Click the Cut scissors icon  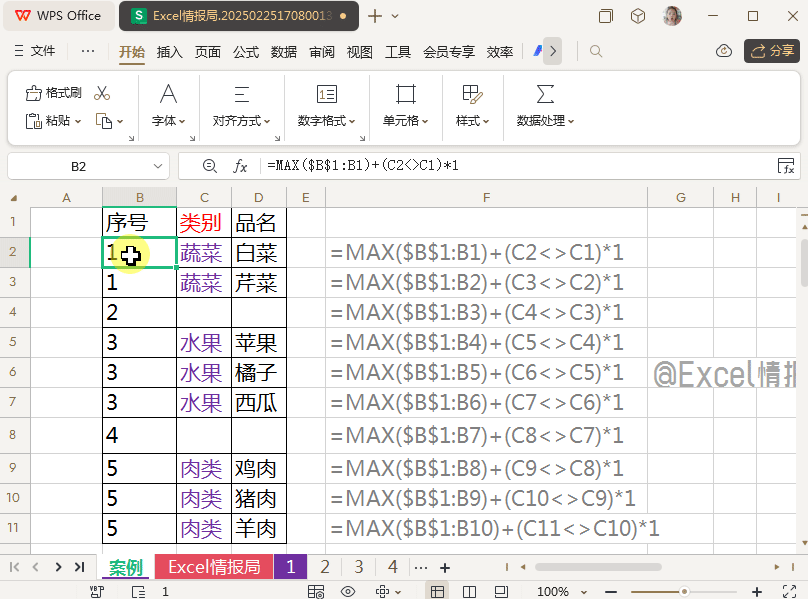[101, 93]
